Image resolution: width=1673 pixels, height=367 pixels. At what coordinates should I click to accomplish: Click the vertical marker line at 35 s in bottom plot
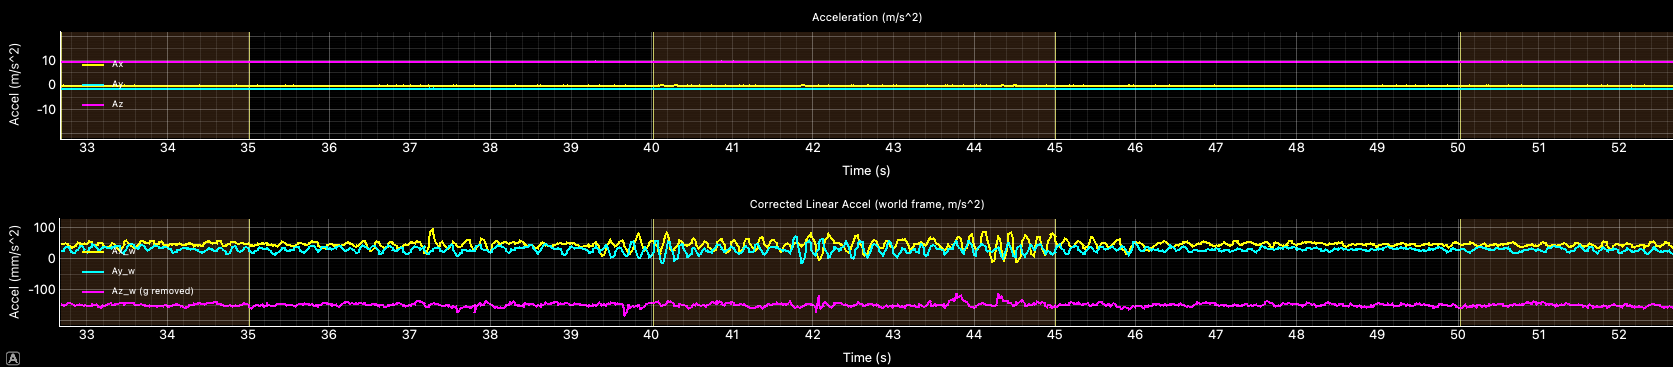click(x=249, y=271)
